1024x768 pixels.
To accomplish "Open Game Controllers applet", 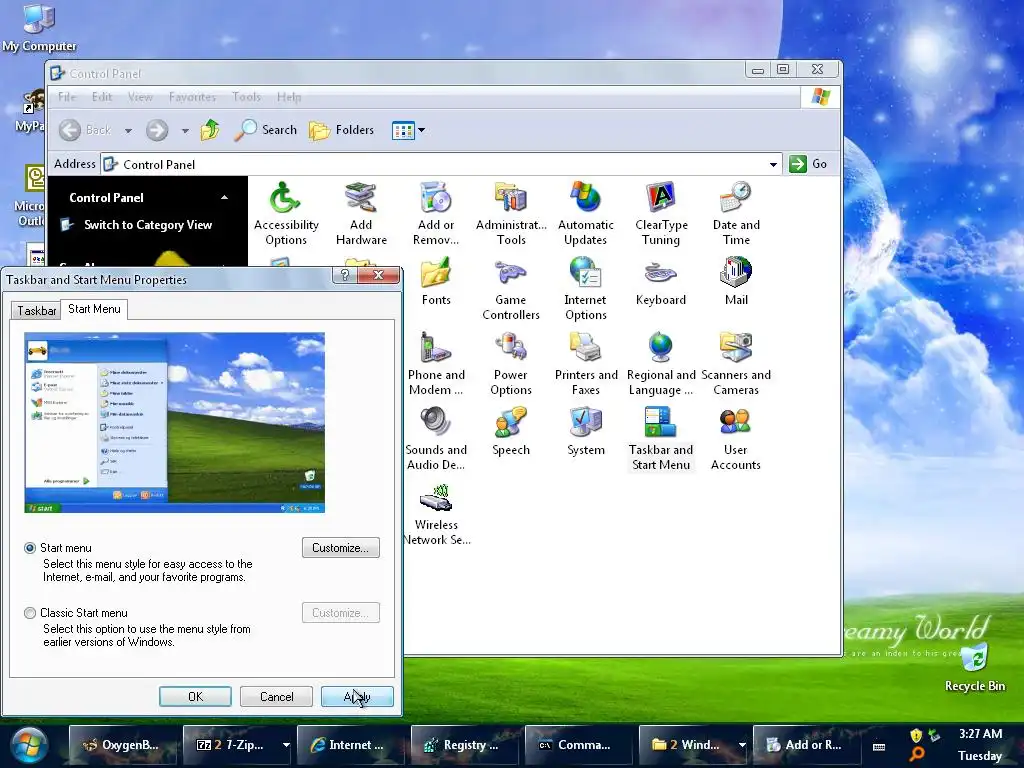I will pos(511,289).
